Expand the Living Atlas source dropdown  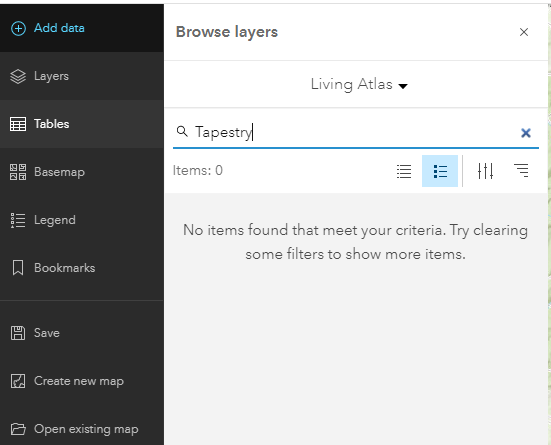(x=359, y=84)
